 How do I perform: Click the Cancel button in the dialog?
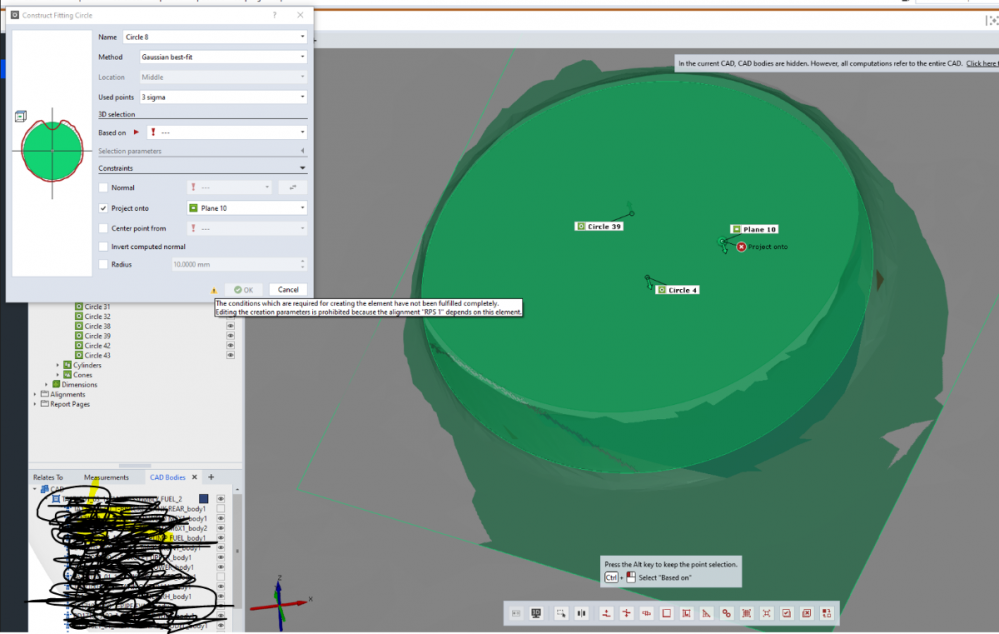tap(288, 289)
